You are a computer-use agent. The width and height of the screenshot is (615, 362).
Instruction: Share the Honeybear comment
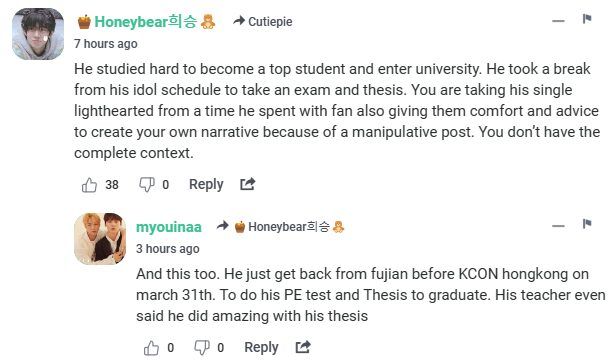tap(247, 184)
